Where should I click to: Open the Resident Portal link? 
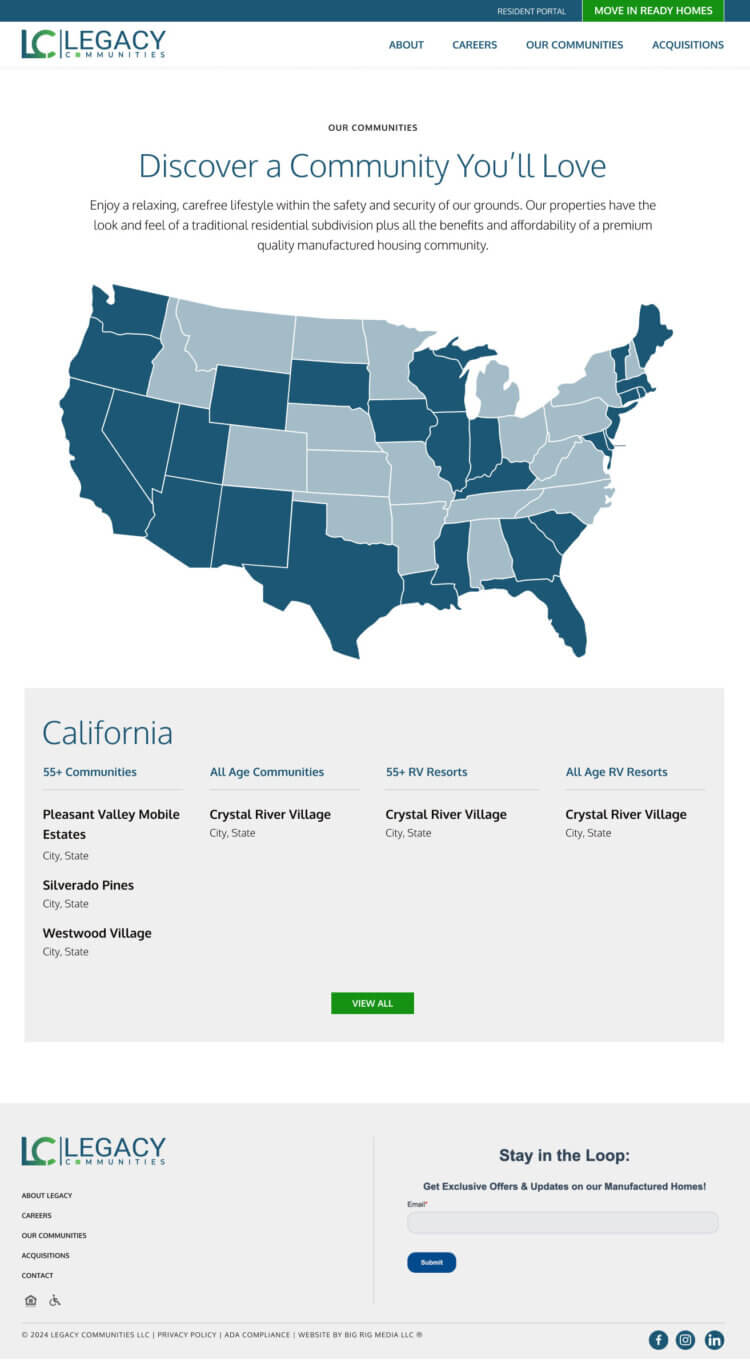point(531,12)
